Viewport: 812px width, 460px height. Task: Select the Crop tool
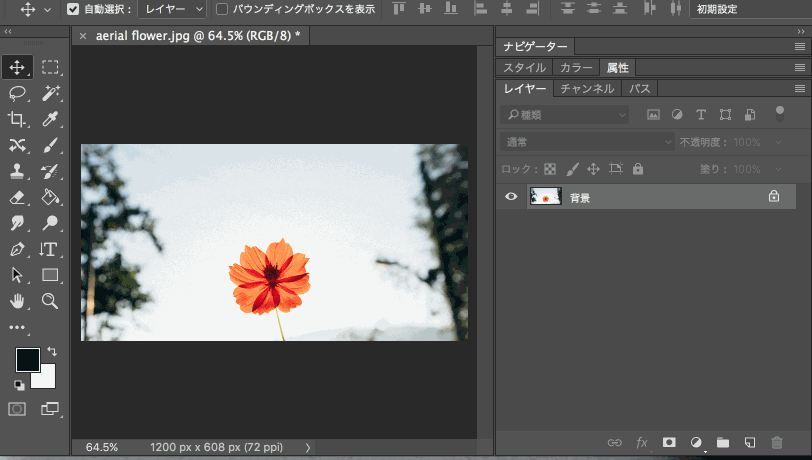pos(17,119)
